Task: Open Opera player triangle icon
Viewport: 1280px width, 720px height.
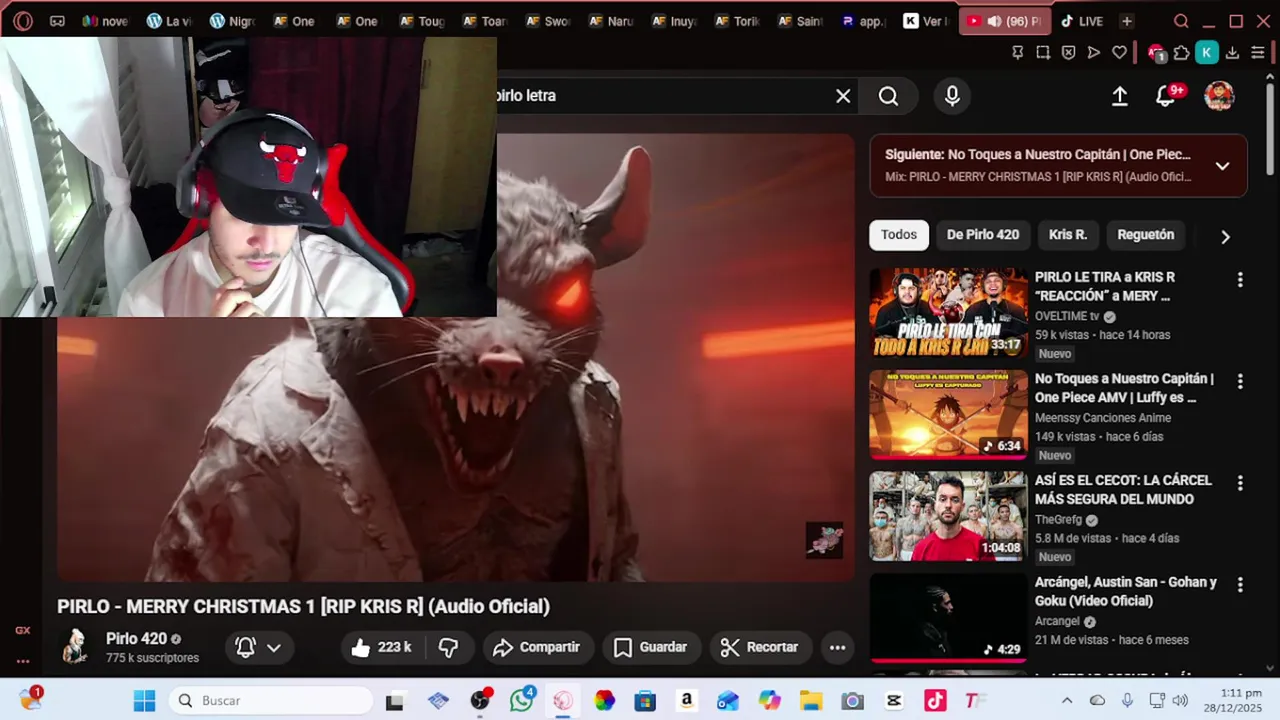Action: tap(1094, 53)
